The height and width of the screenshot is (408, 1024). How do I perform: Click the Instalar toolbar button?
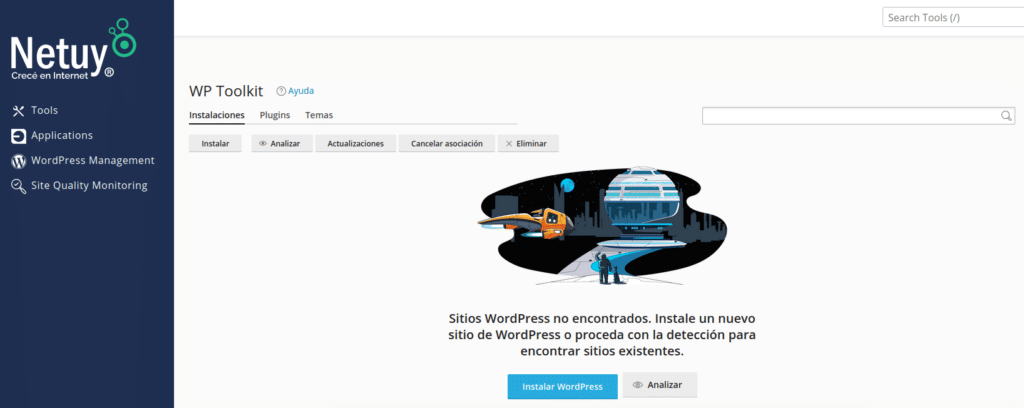(216, 144)
